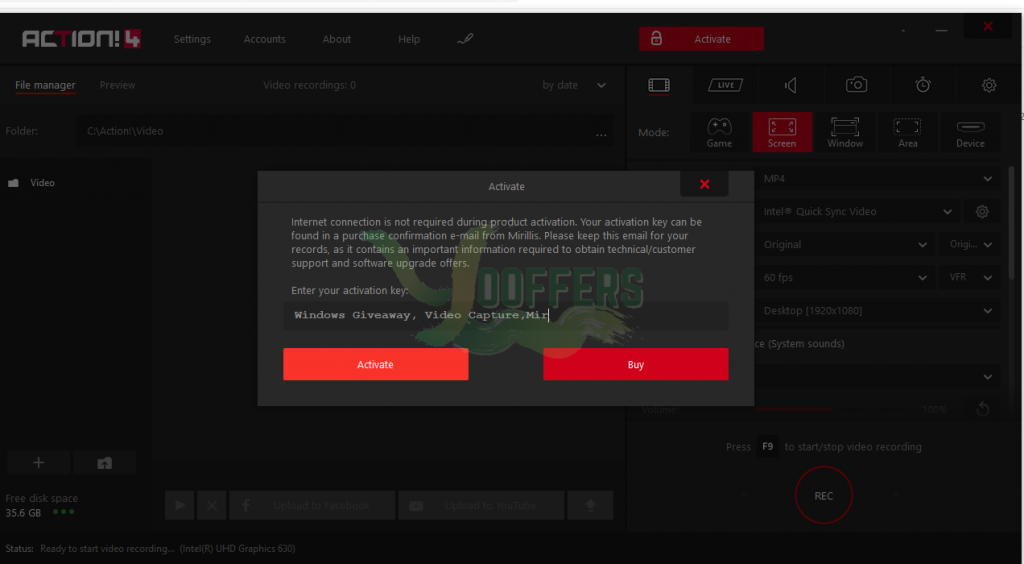Browse folder path with three dots
The image size is (1024, 564).
[601, 134]
